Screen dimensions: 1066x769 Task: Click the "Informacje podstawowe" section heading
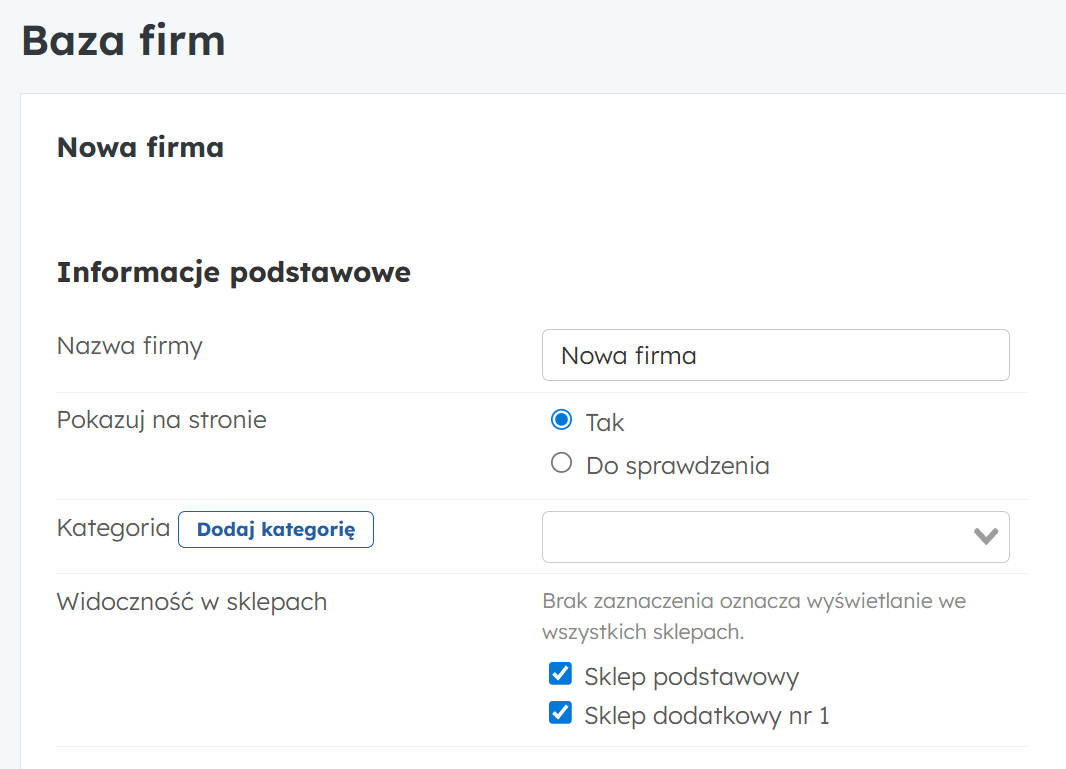233,272
